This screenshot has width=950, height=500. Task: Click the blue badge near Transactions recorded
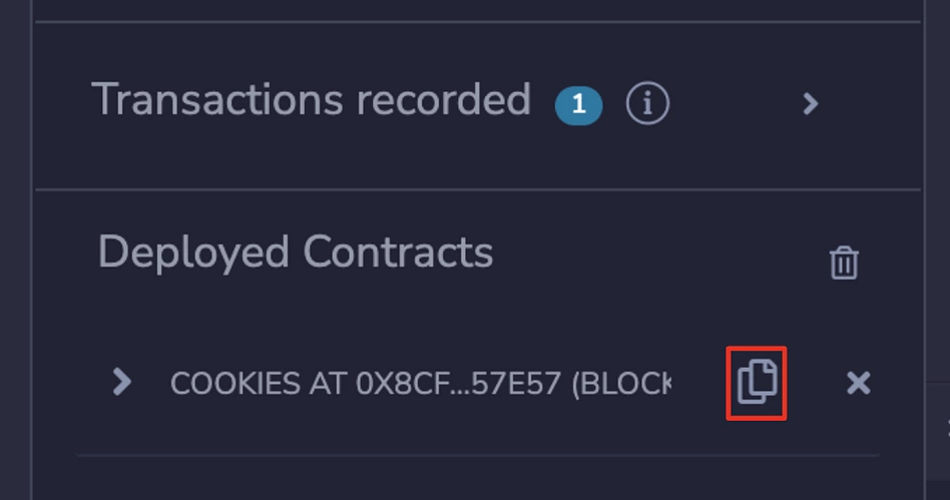(579, 105)
